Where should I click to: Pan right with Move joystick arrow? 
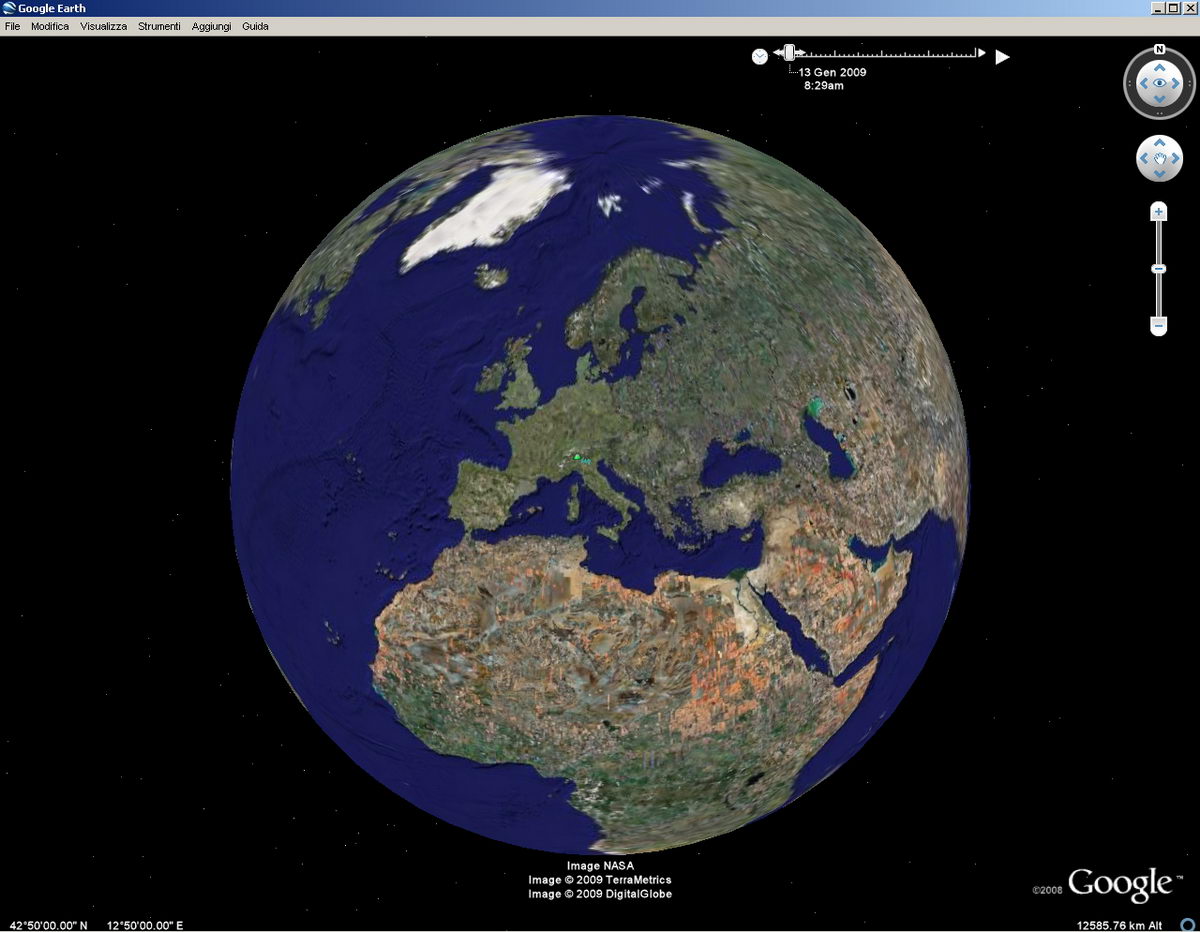tap(1174, 159)
